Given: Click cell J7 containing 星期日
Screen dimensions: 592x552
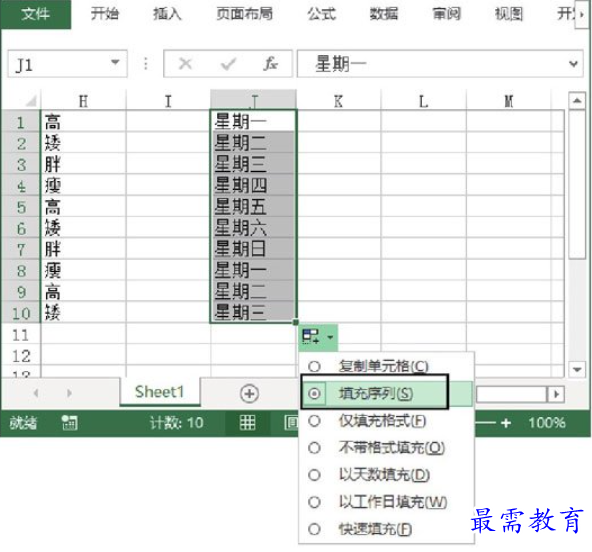Looking at the screenshot, I should click(253, 249).
